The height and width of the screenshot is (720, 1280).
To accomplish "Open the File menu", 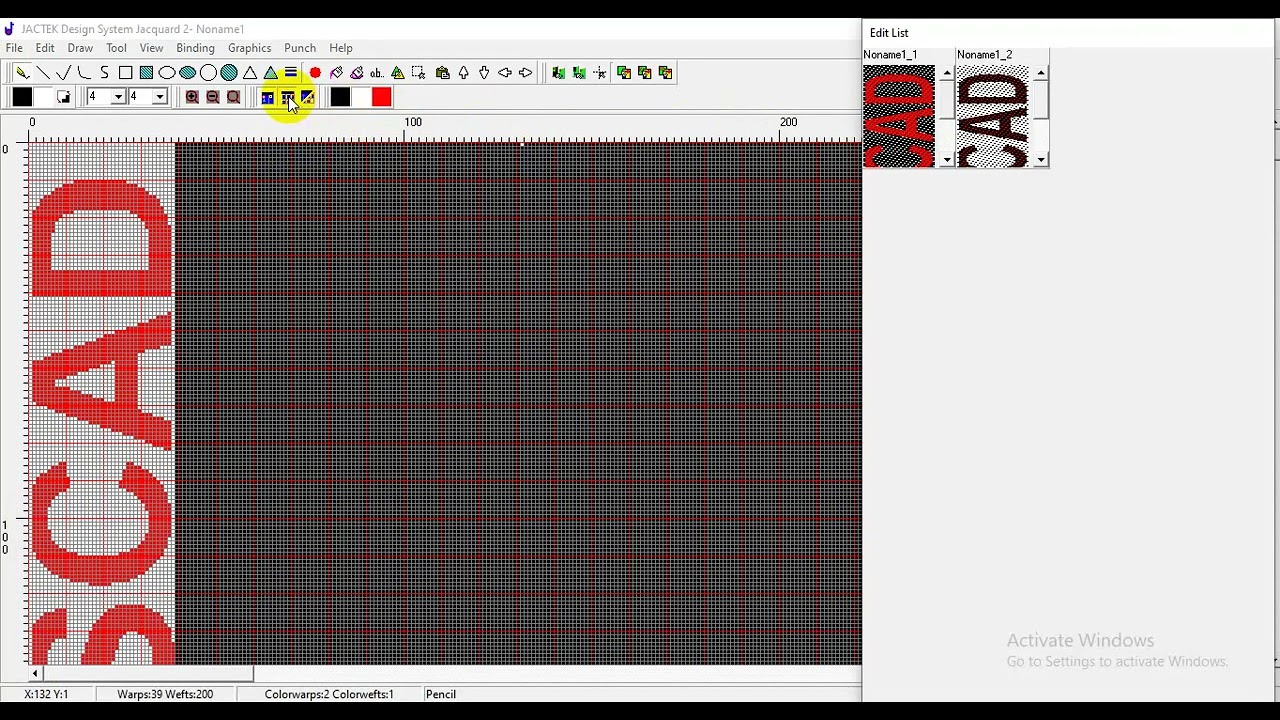I will pyautogui.click(x=14, y=48).
